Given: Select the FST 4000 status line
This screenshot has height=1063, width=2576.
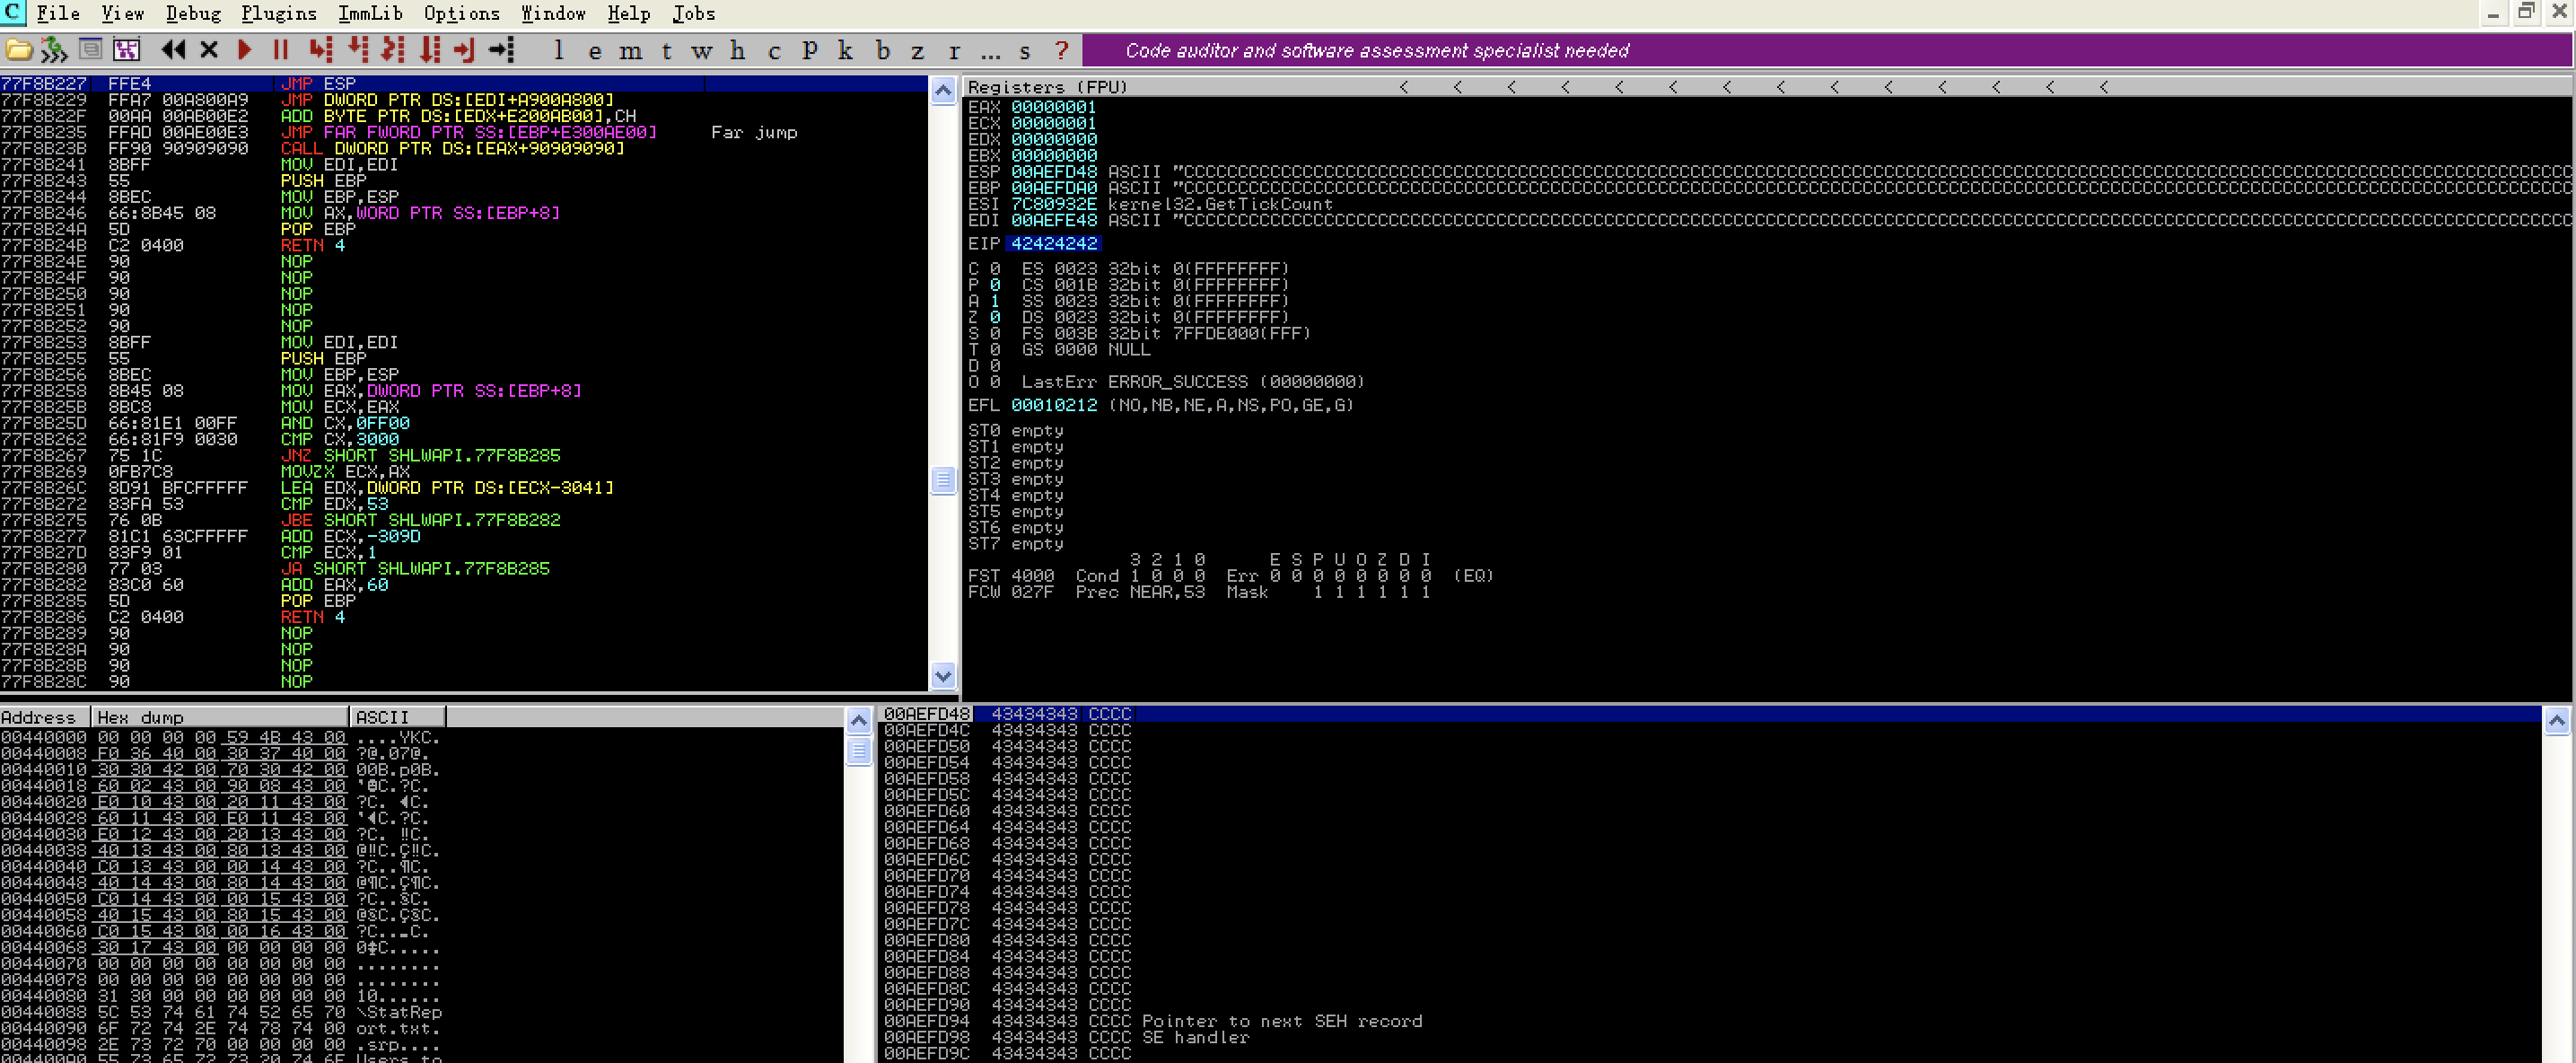Looking at the screenshot, I should (x=1230, y=576).
